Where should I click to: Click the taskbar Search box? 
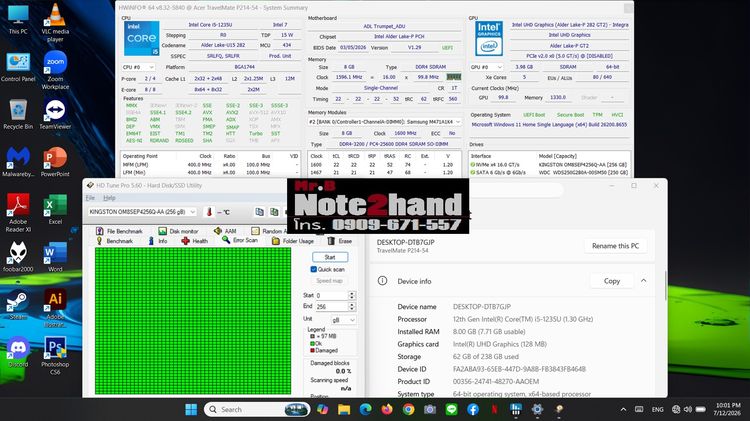tap(257, 410)
